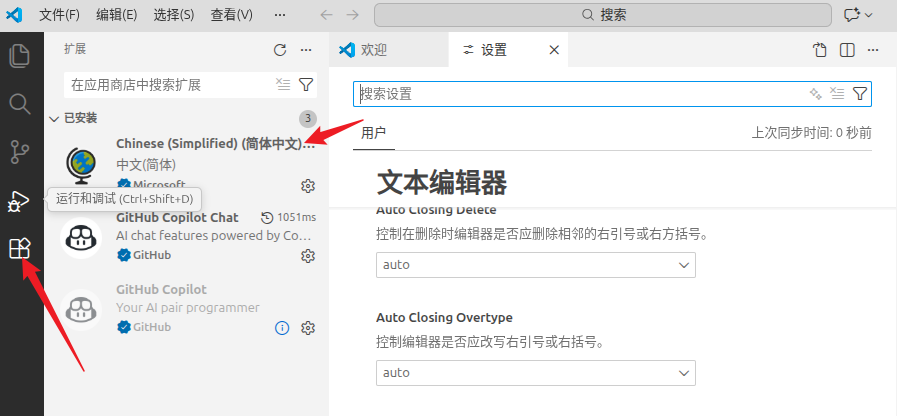Click Your AI pair programmer description
The height and width of the screenshot is (416, 897).
coord(188,307)
